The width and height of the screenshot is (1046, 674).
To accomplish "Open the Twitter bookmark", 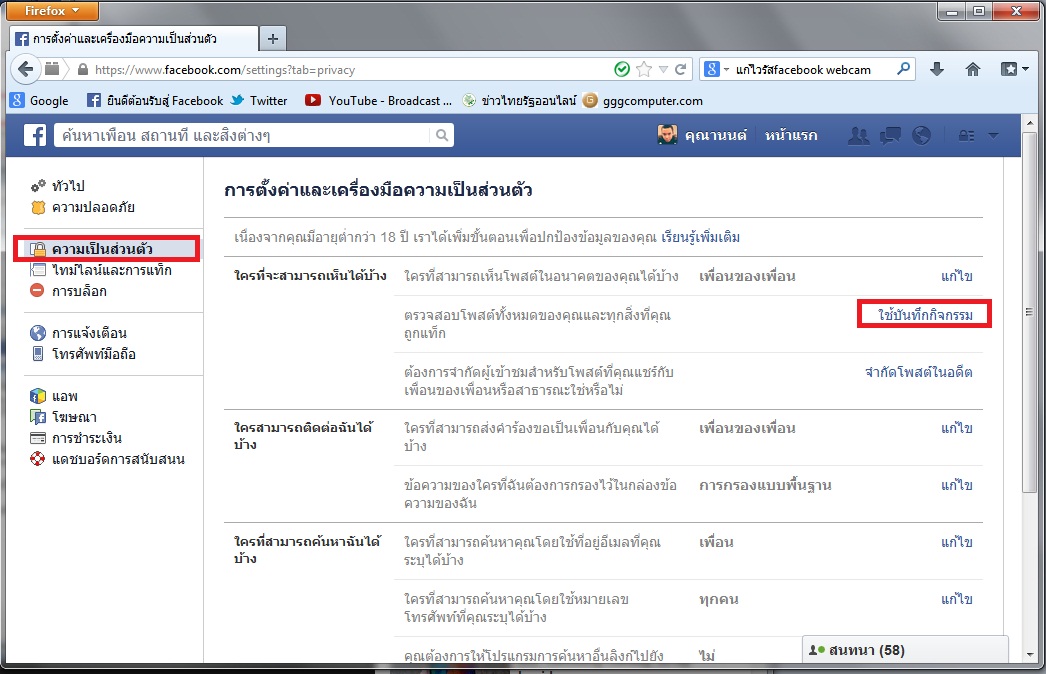I will click(259, 101).
